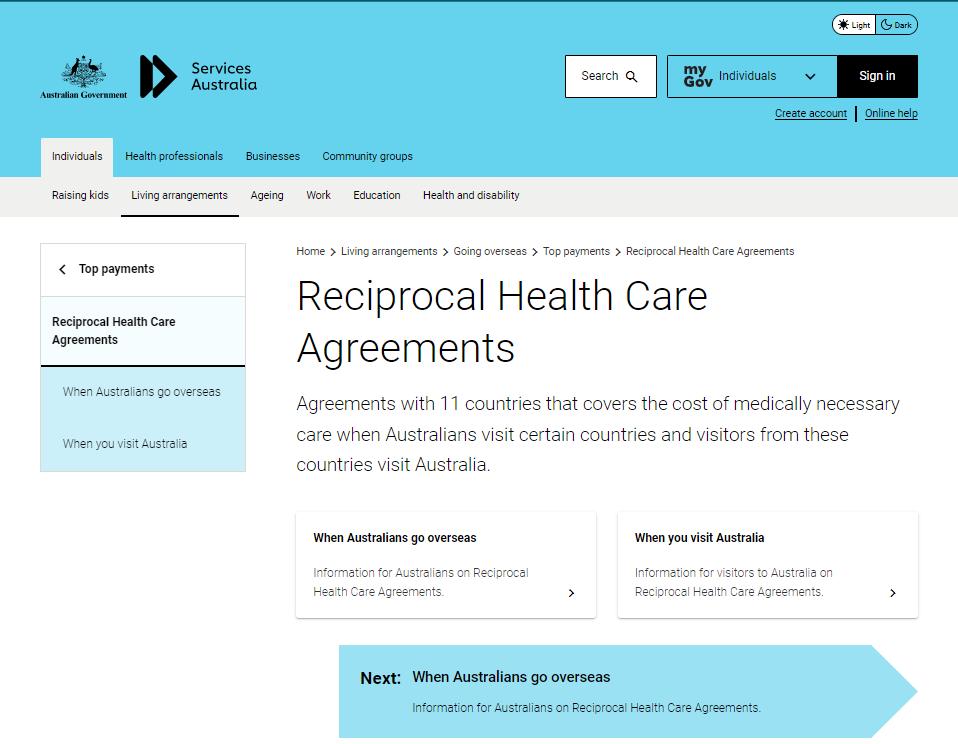Open the Health professionals tab

tap(174, 157)
